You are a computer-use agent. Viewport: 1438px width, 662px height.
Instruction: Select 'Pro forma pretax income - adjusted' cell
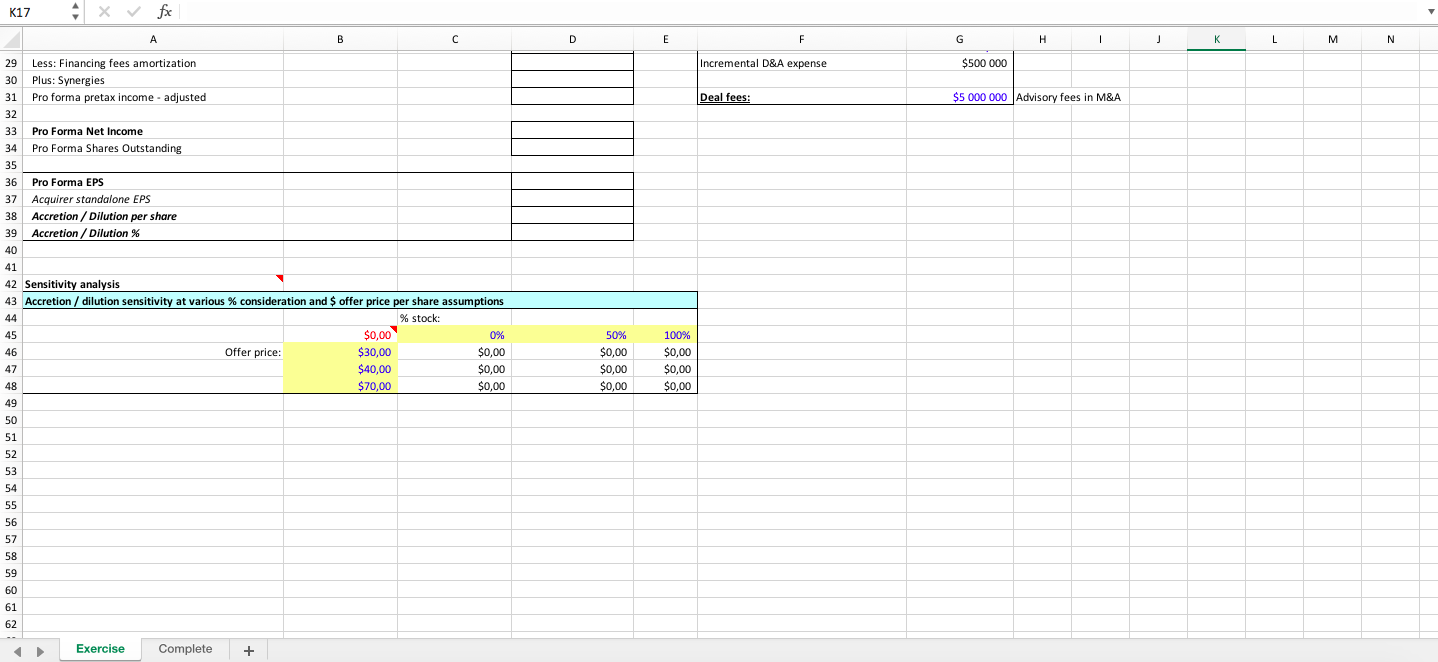point(153,97)
